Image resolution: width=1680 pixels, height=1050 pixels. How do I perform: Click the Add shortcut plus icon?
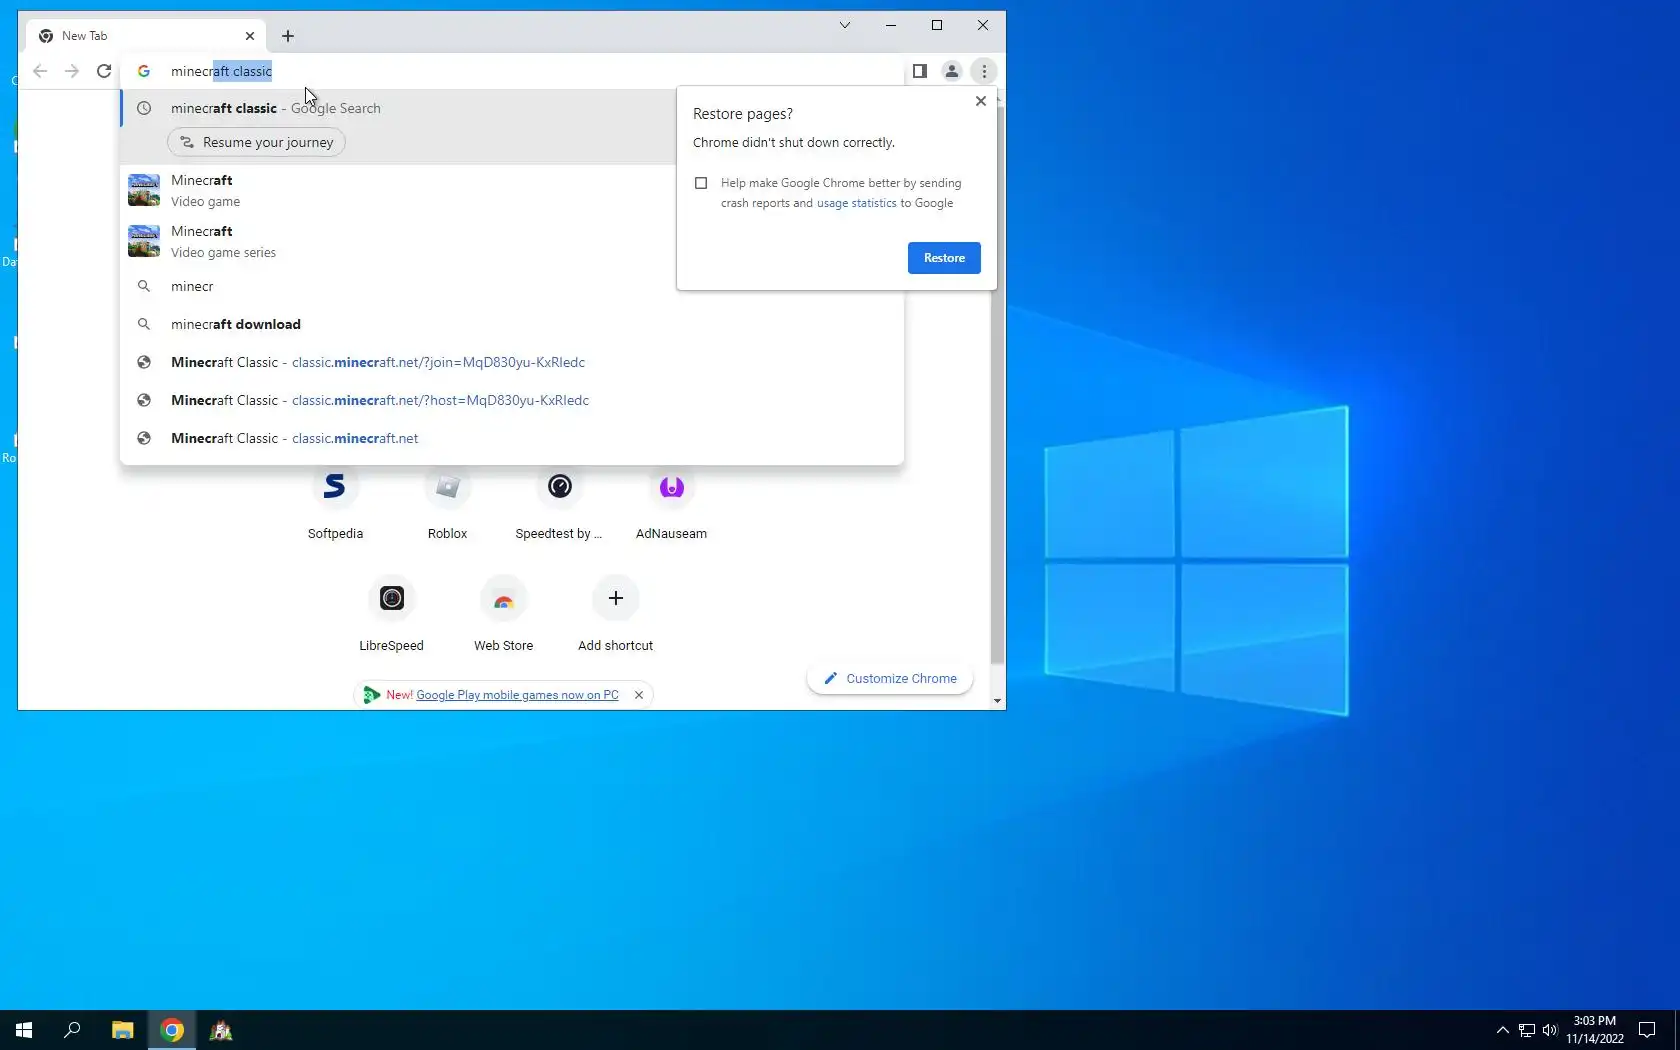616,598
